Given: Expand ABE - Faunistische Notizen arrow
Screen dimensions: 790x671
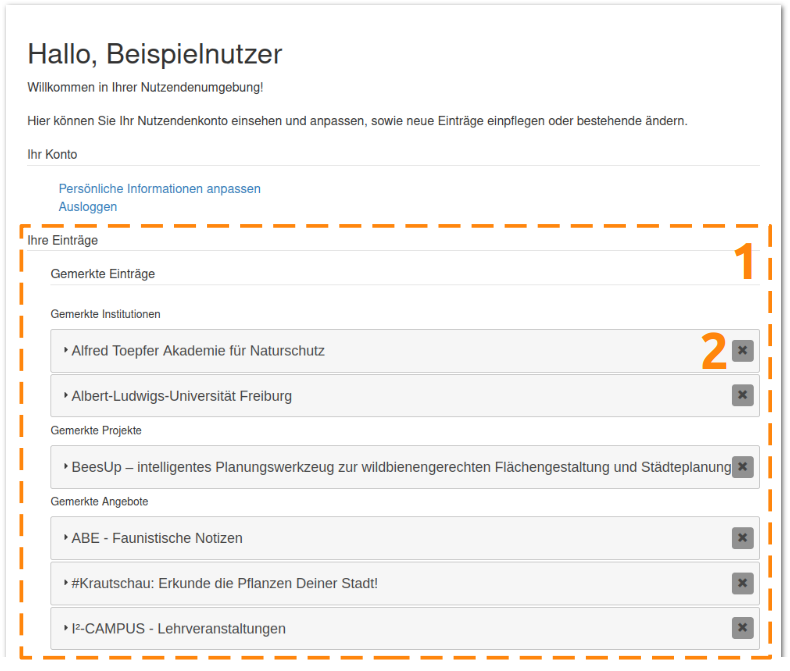Looking at the screenshot, I should [x=65, y=538].
